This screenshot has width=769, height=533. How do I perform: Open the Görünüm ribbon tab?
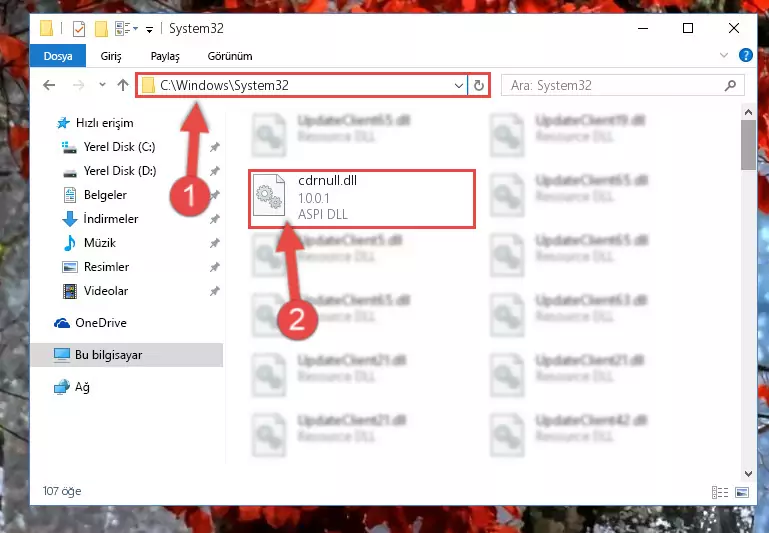pos(230,56)
